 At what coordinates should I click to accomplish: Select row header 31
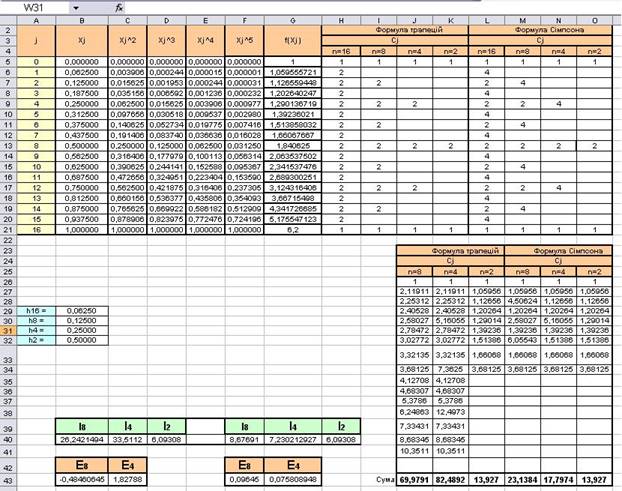8,330
